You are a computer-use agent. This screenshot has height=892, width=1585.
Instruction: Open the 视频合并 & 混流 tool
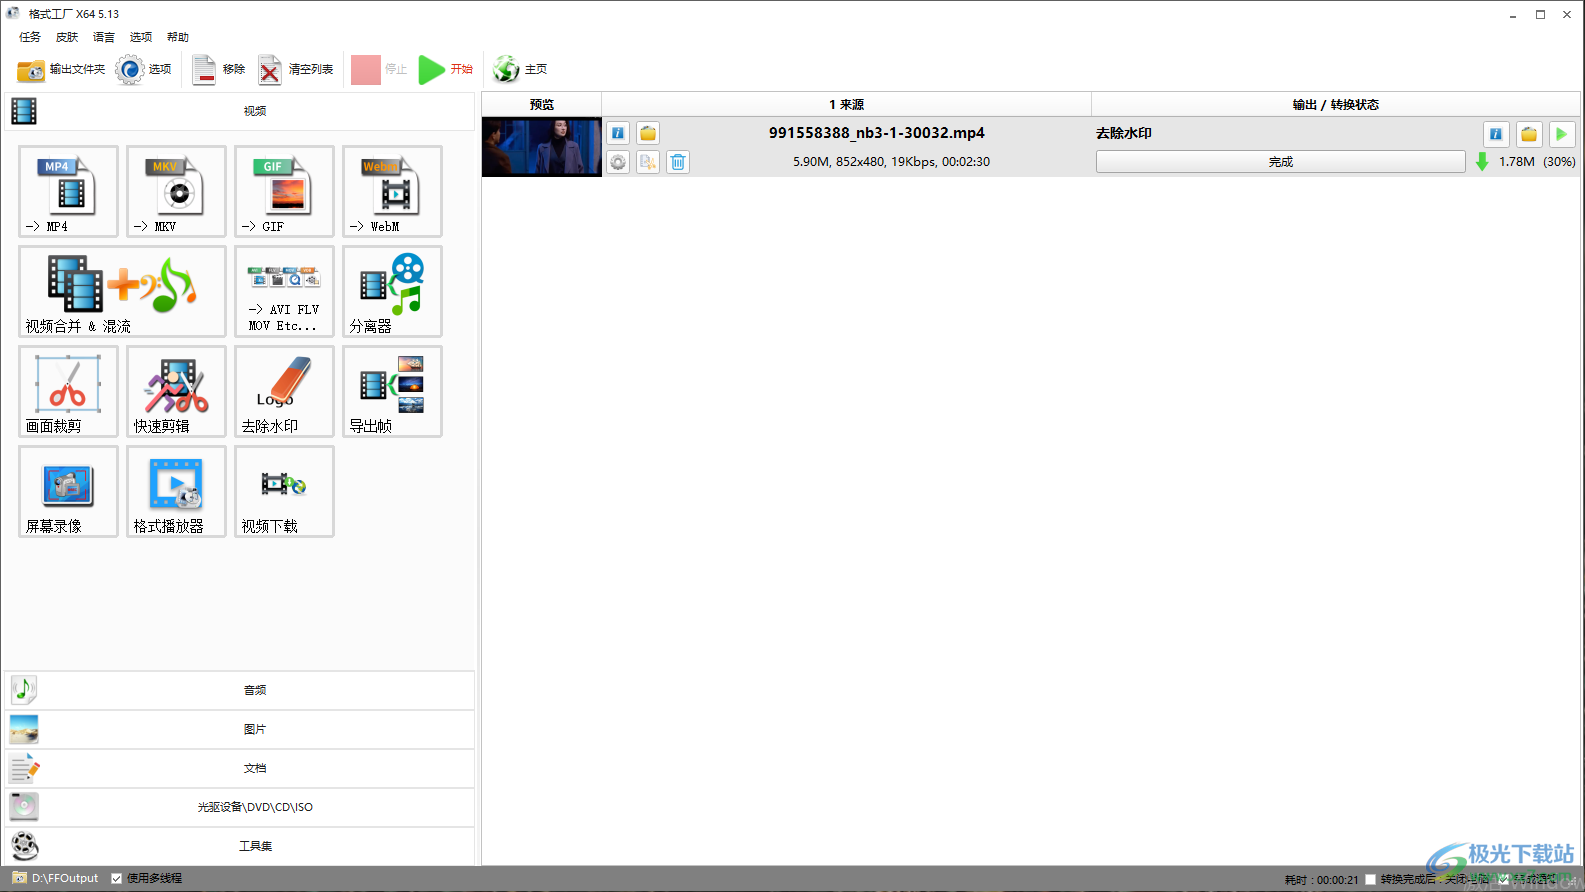point(122,291)
